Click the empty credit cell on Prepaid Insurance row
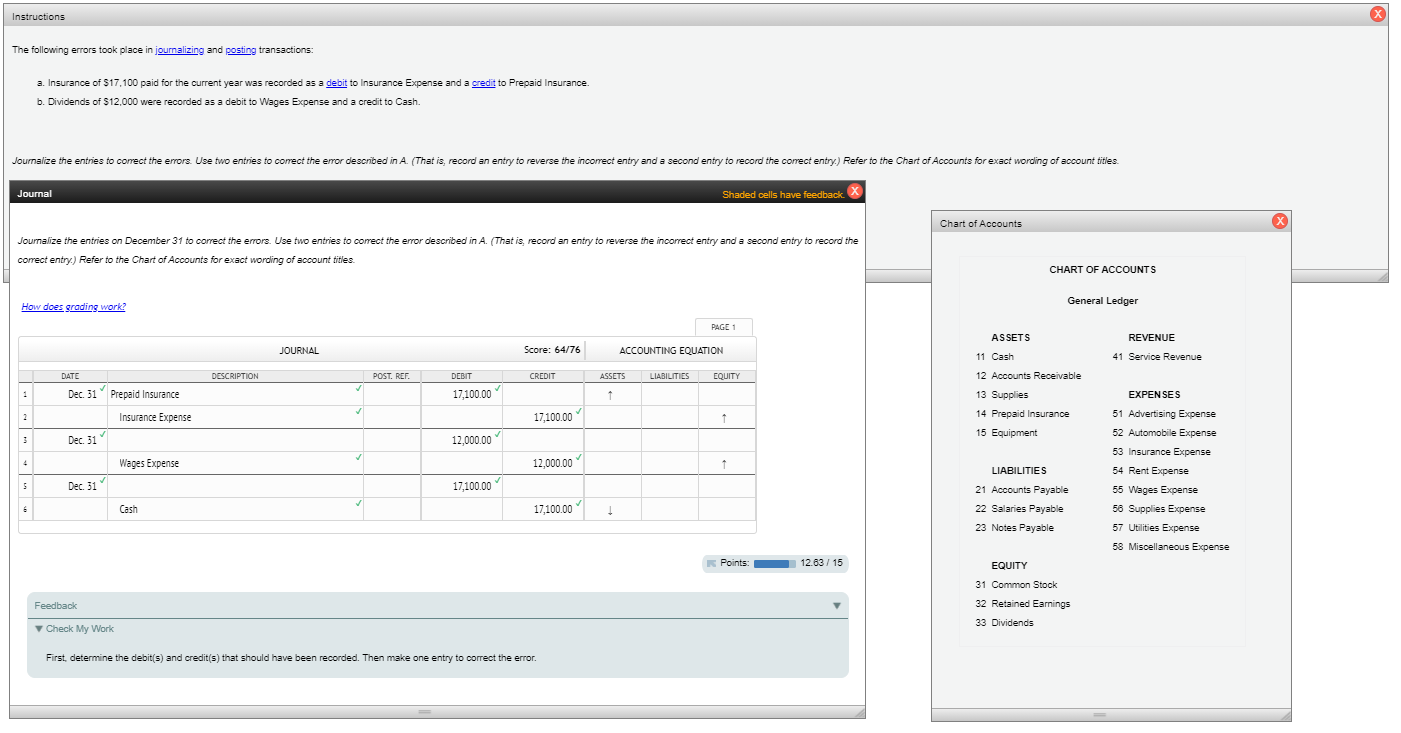 [x=543, y=394]
